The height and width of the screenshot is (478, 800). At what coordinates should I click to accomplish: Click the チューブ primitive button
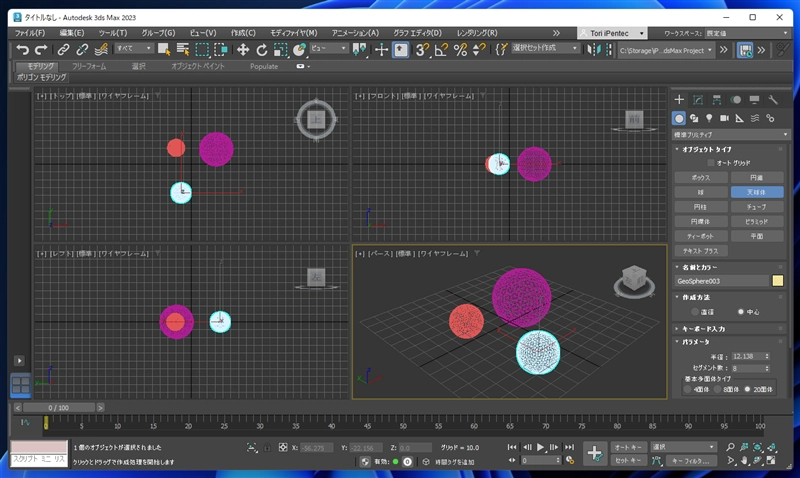click(757, 207)
